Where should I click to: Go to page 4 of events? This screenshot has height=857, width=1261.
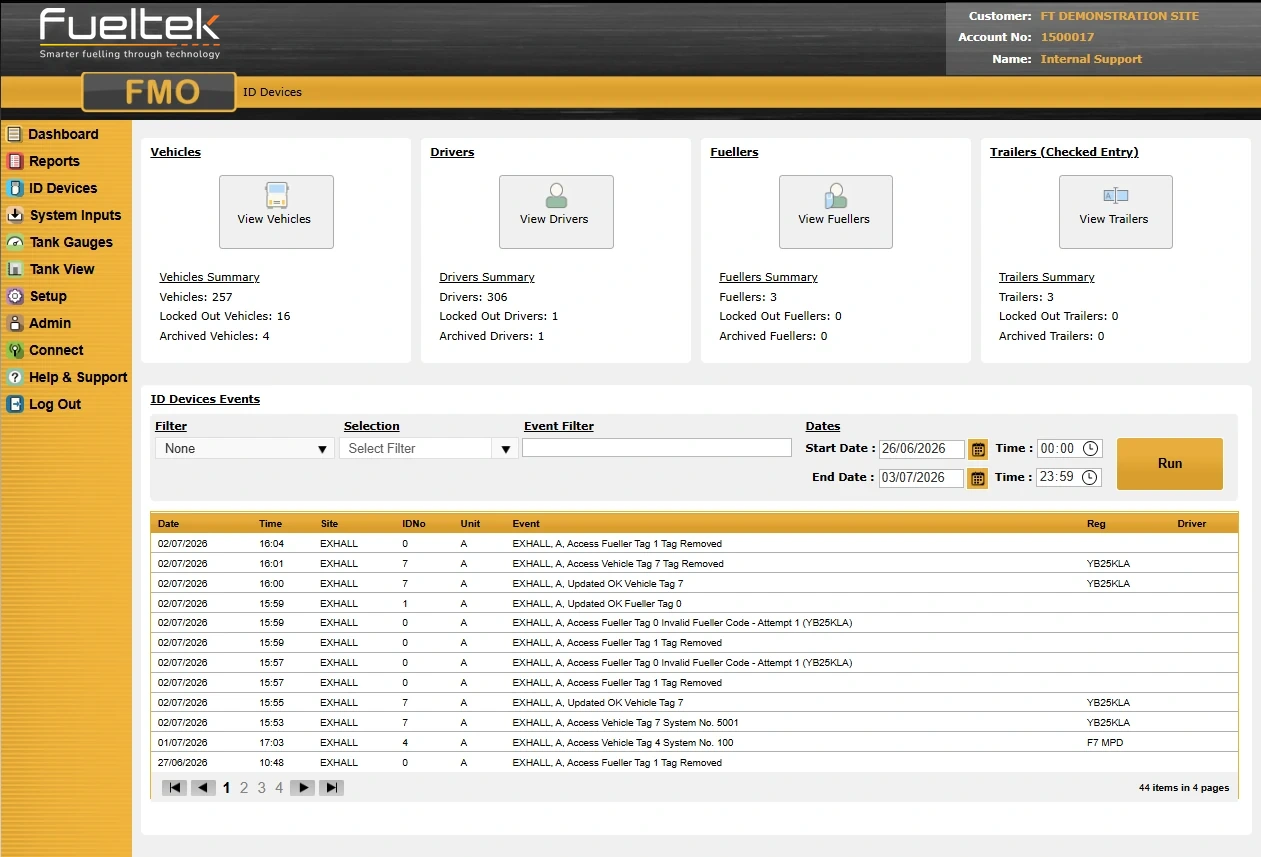[x=279, y=788]
